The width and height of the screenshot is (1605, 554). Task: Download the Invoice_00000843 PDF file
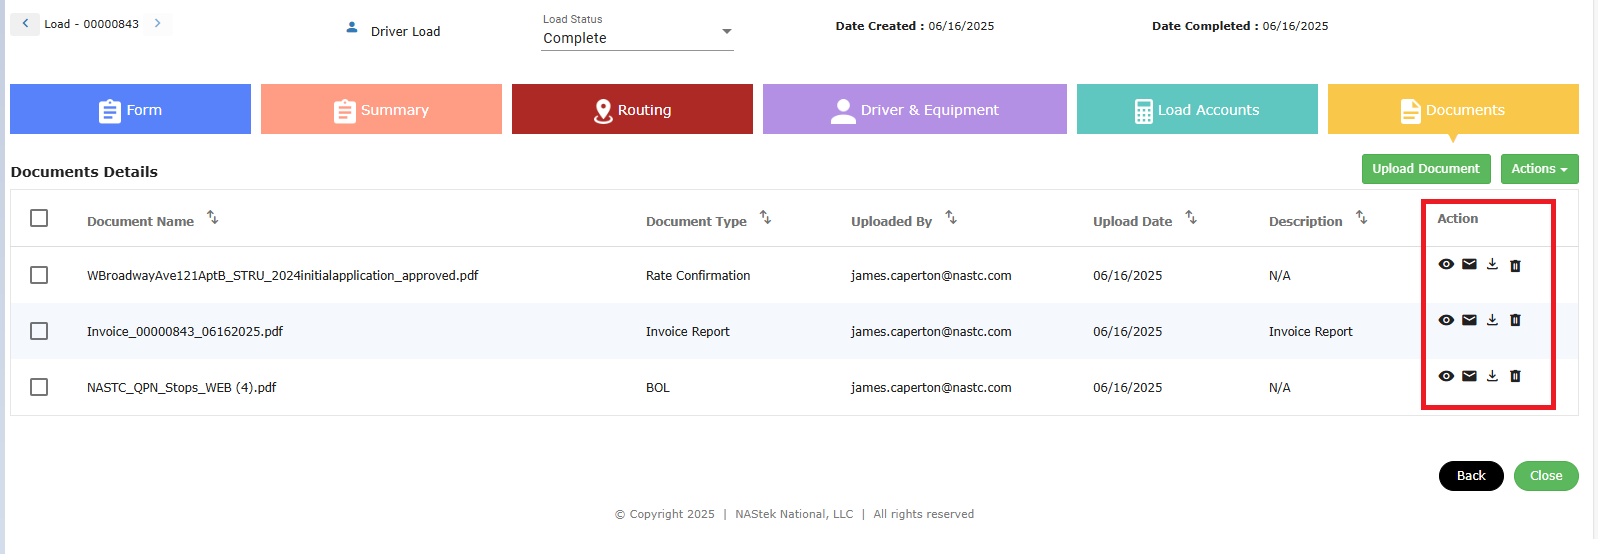click(1492, 320)
